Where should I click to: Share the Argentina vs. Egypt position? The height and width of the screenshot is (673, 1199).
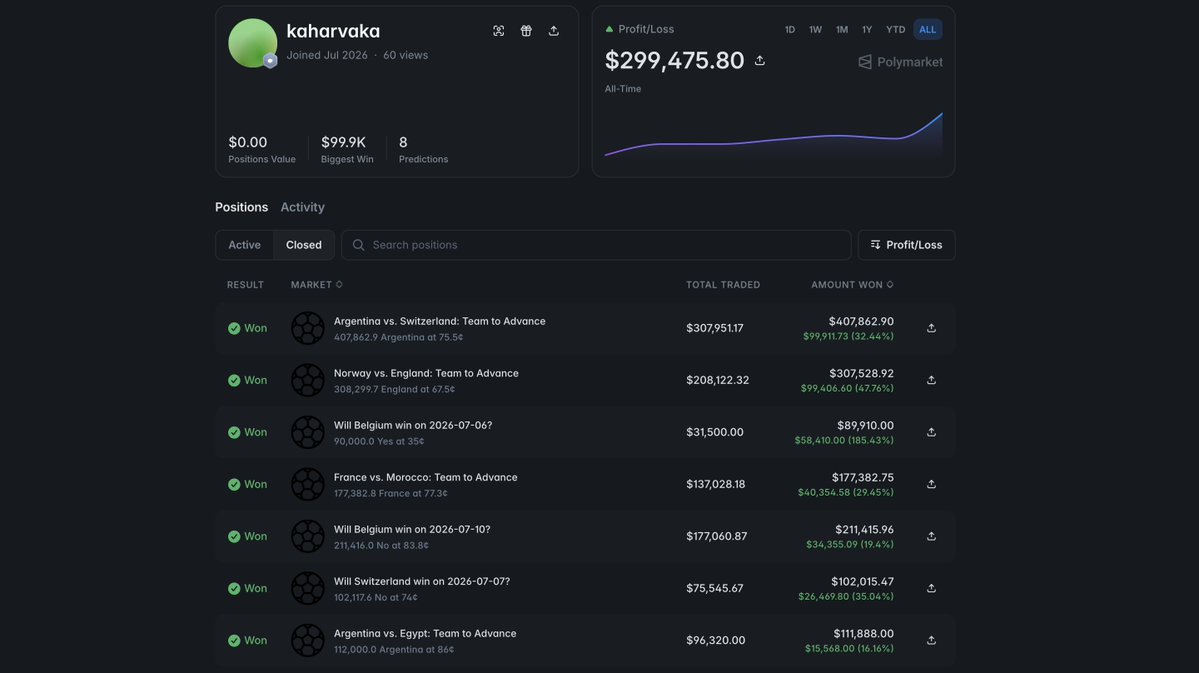pos(931,640)
